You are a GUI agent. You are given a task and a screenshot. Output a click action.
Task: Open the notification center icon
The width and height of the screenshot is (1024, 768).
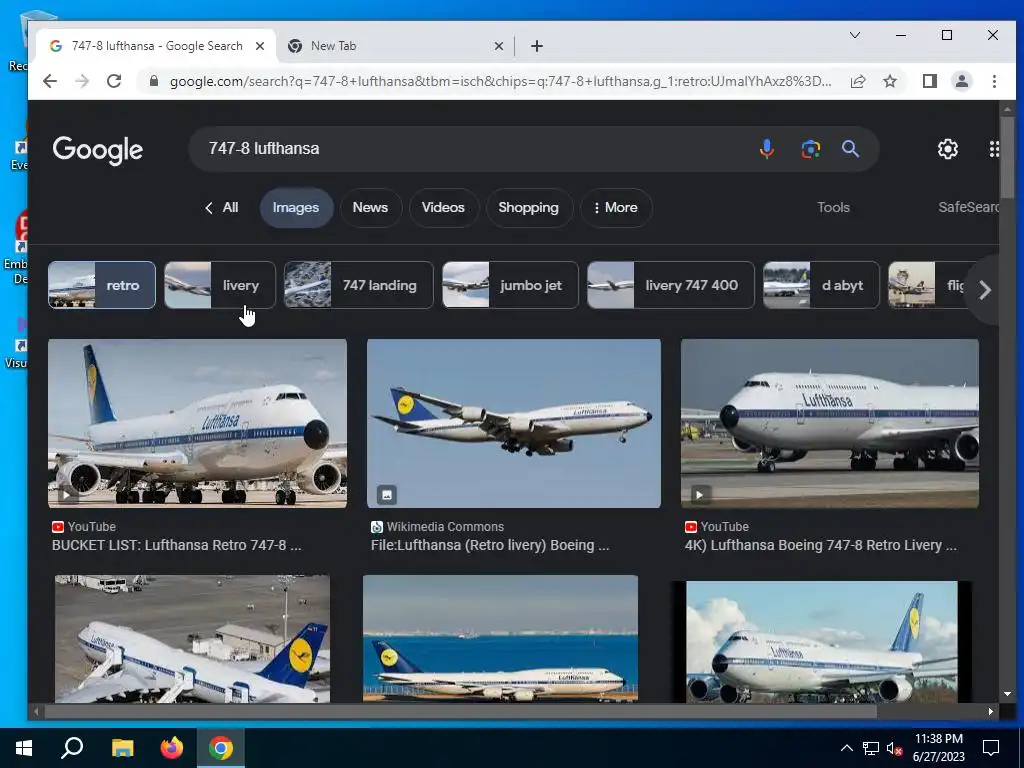coord(991,748)
